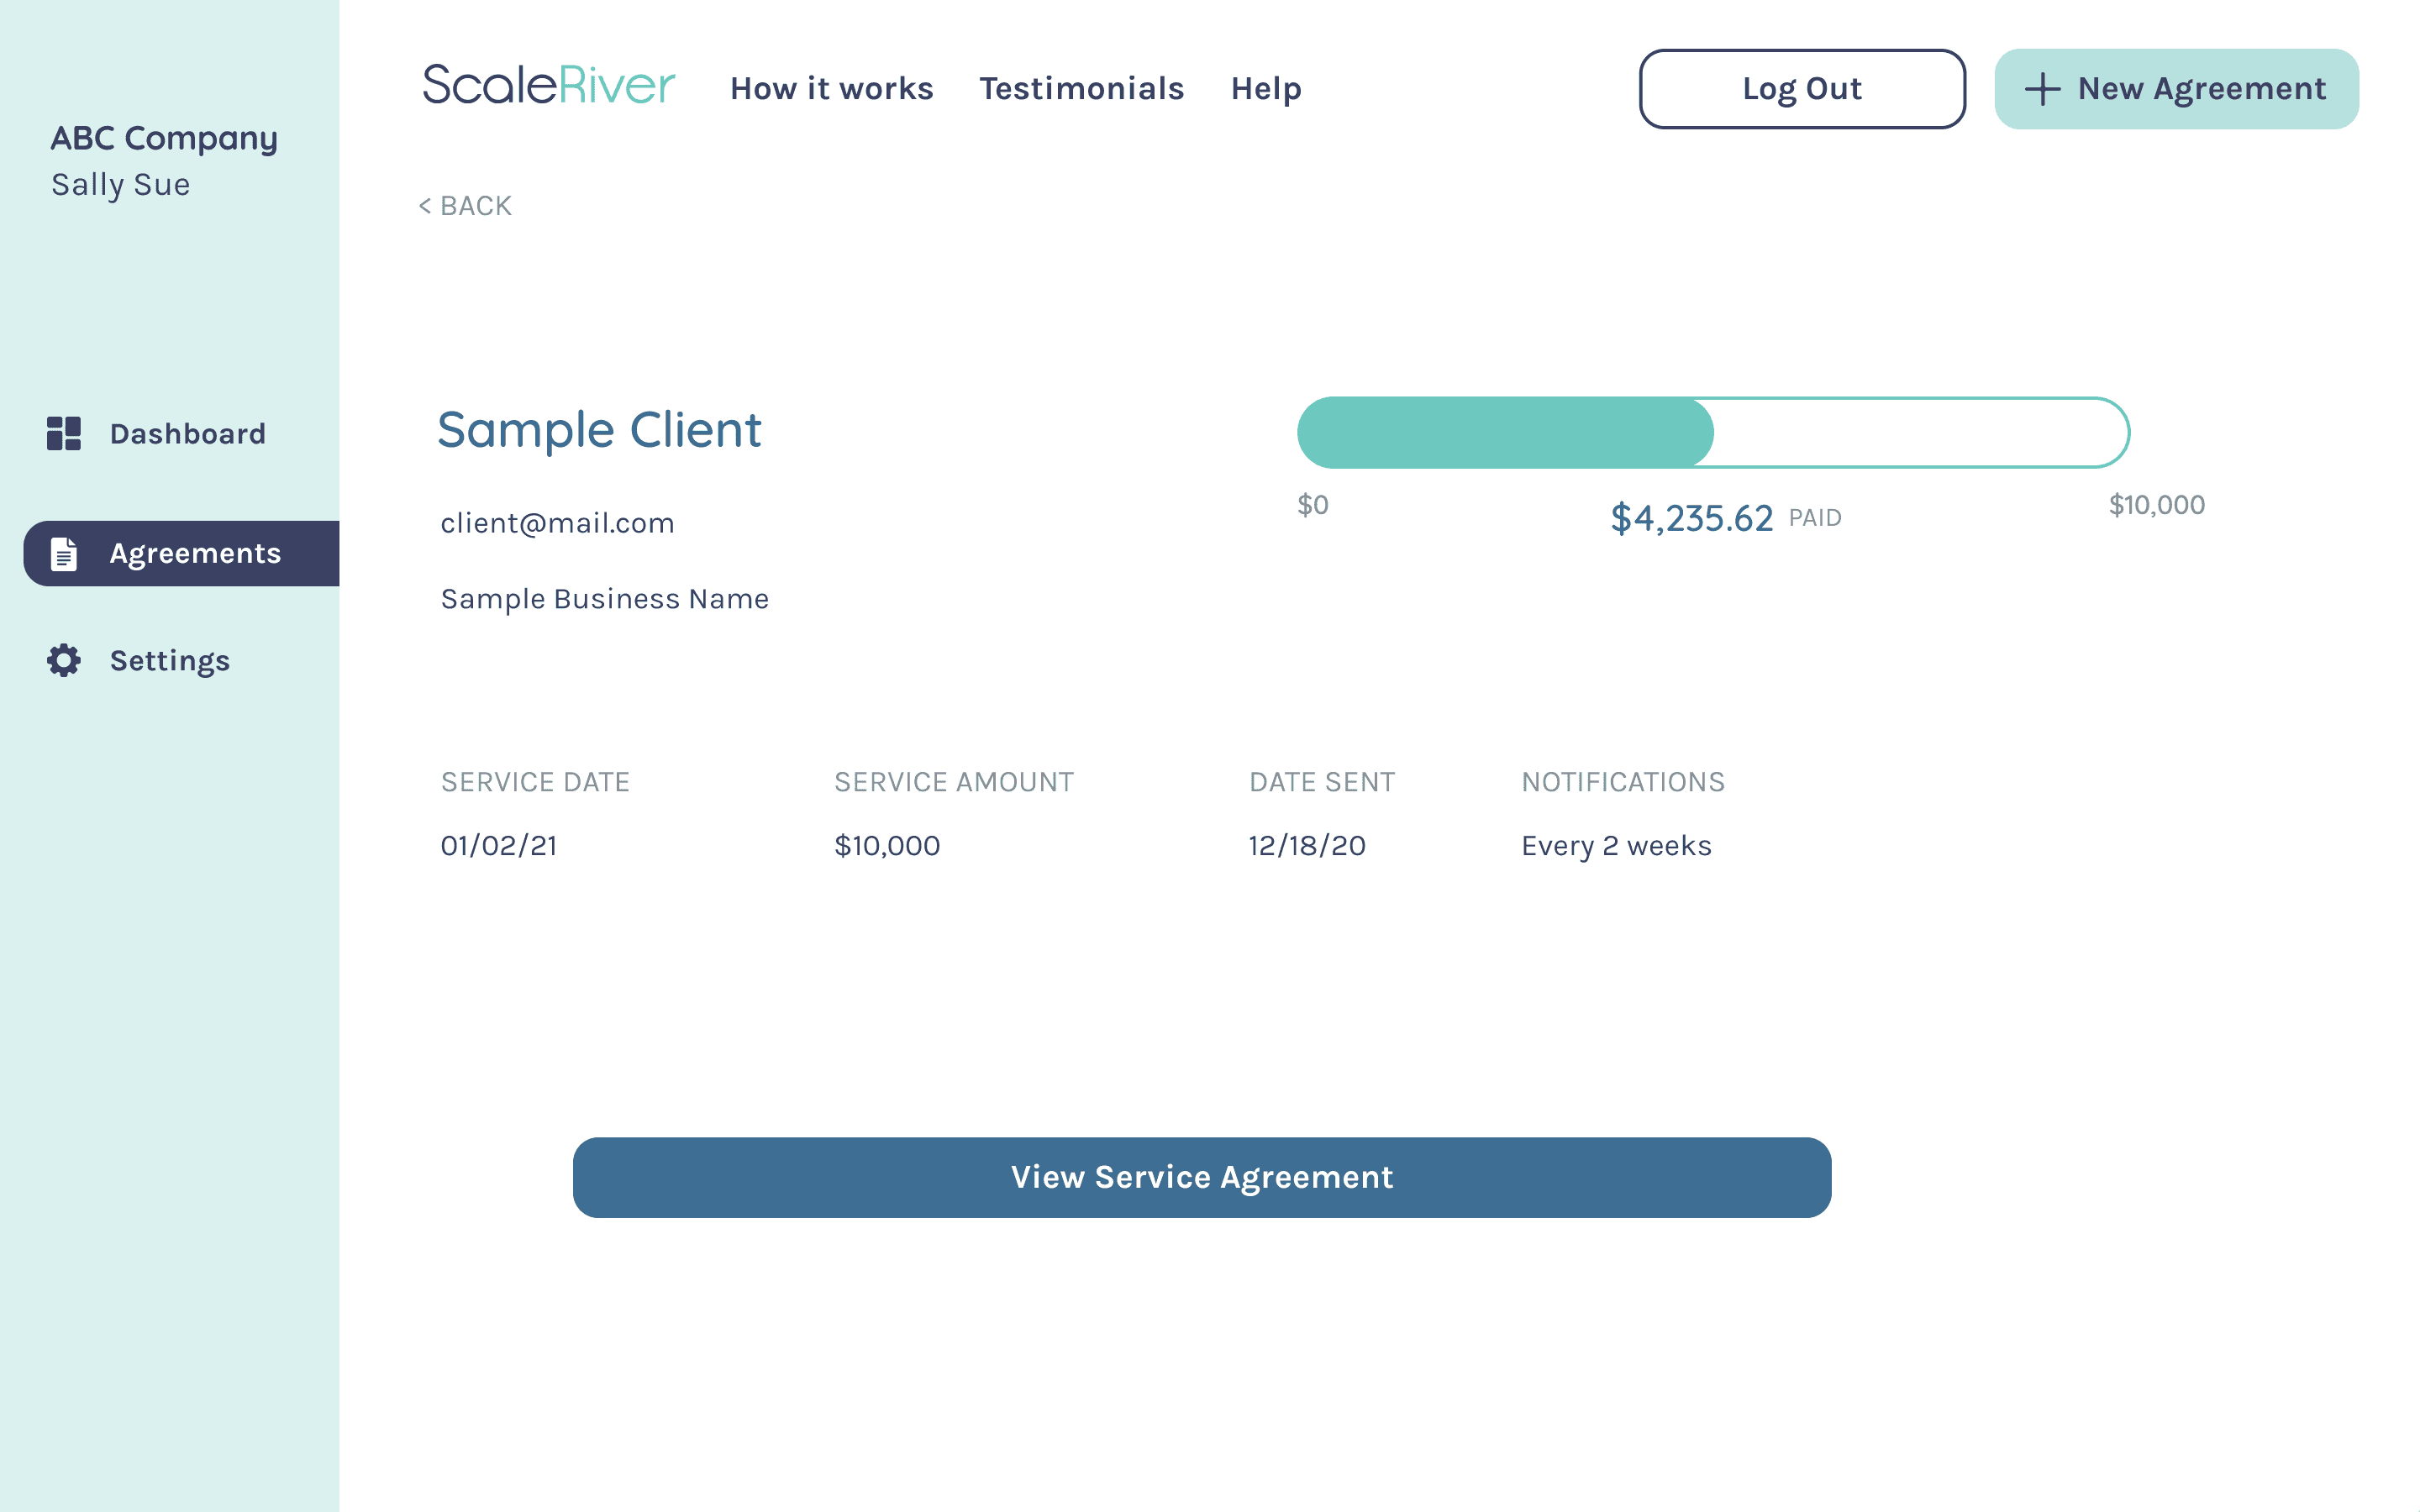2420x1512 pixels.
Task: Click the Sample Client heading
Action: (x=599, y=430)
